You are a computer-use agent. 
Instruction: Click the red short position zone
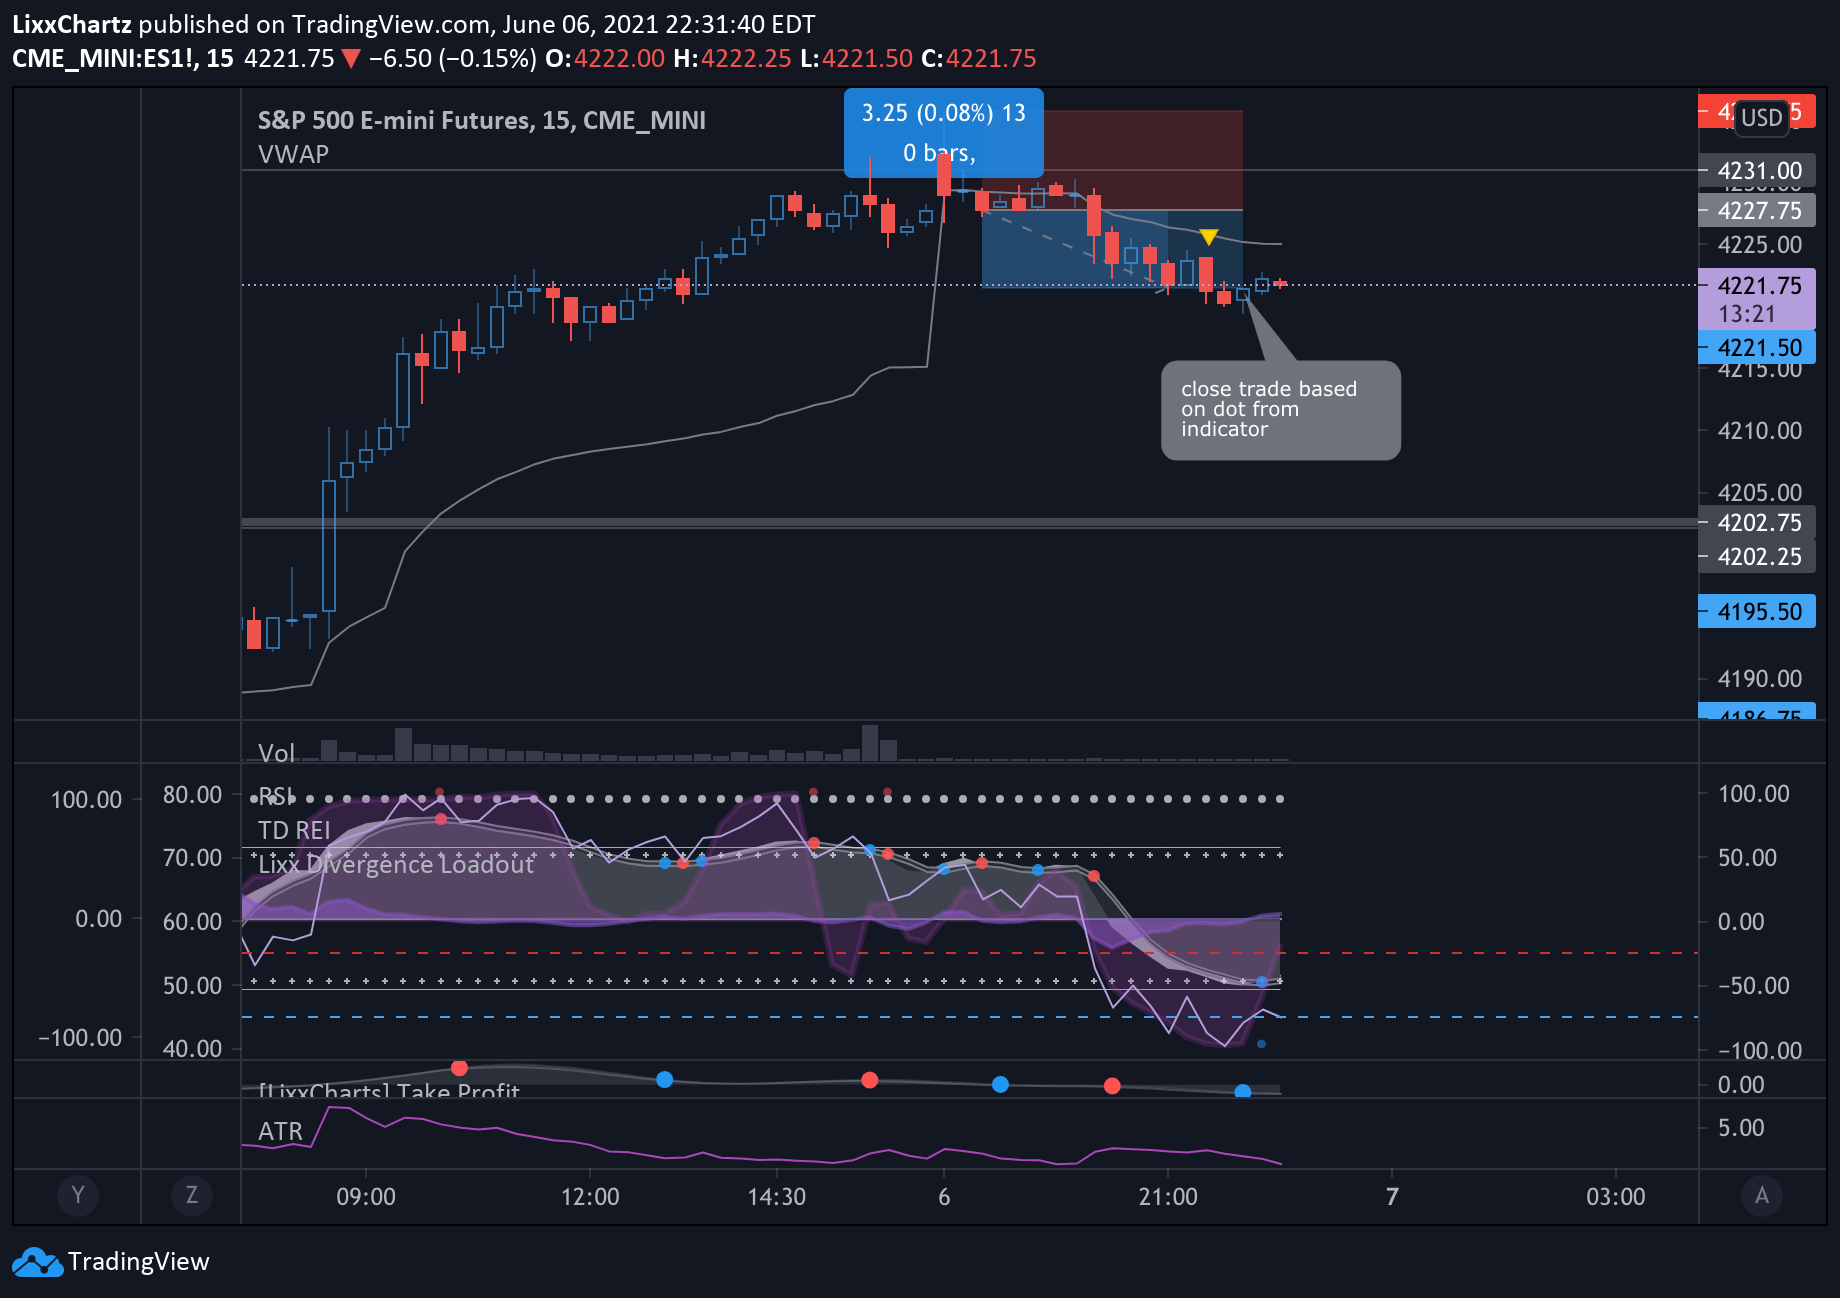pos(1112,160)
